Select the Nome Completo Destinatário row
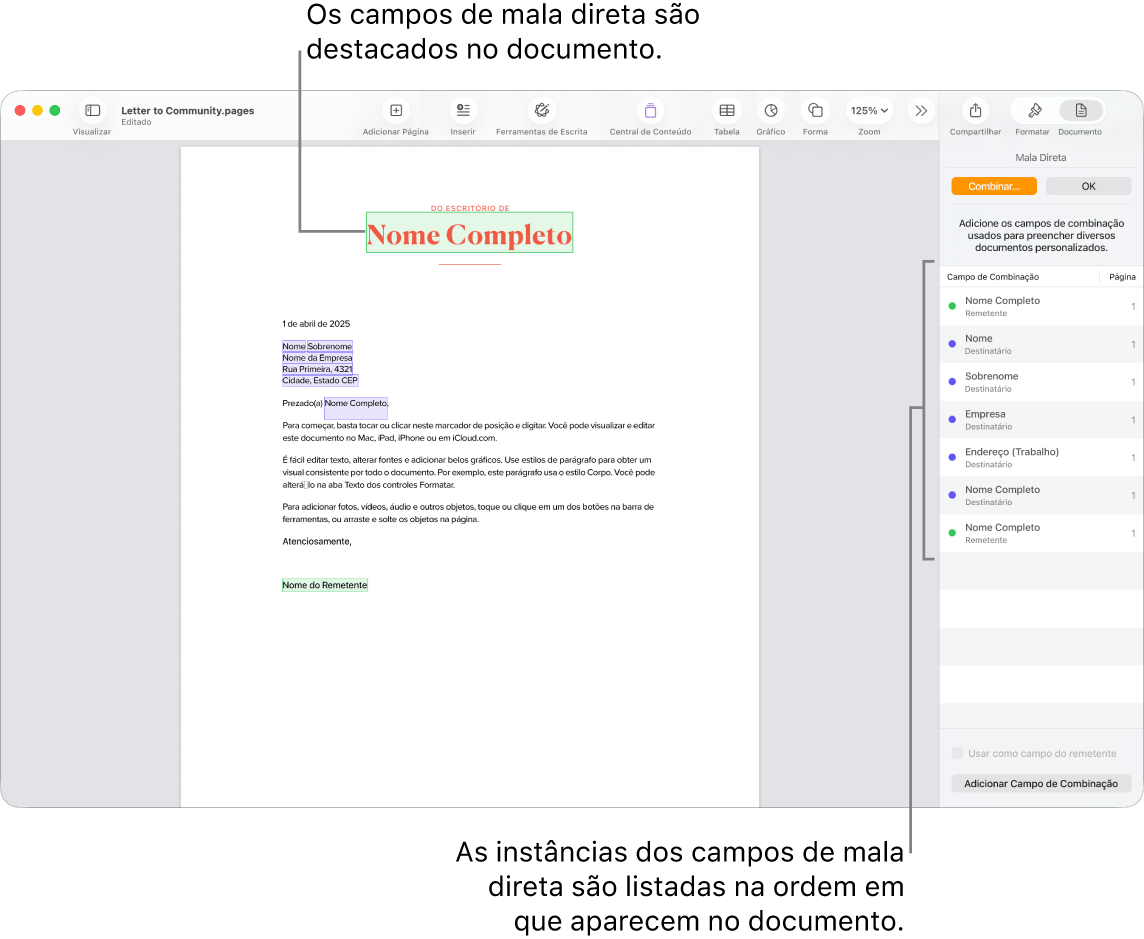The image size is (1144, 939). coord(1041,496)
